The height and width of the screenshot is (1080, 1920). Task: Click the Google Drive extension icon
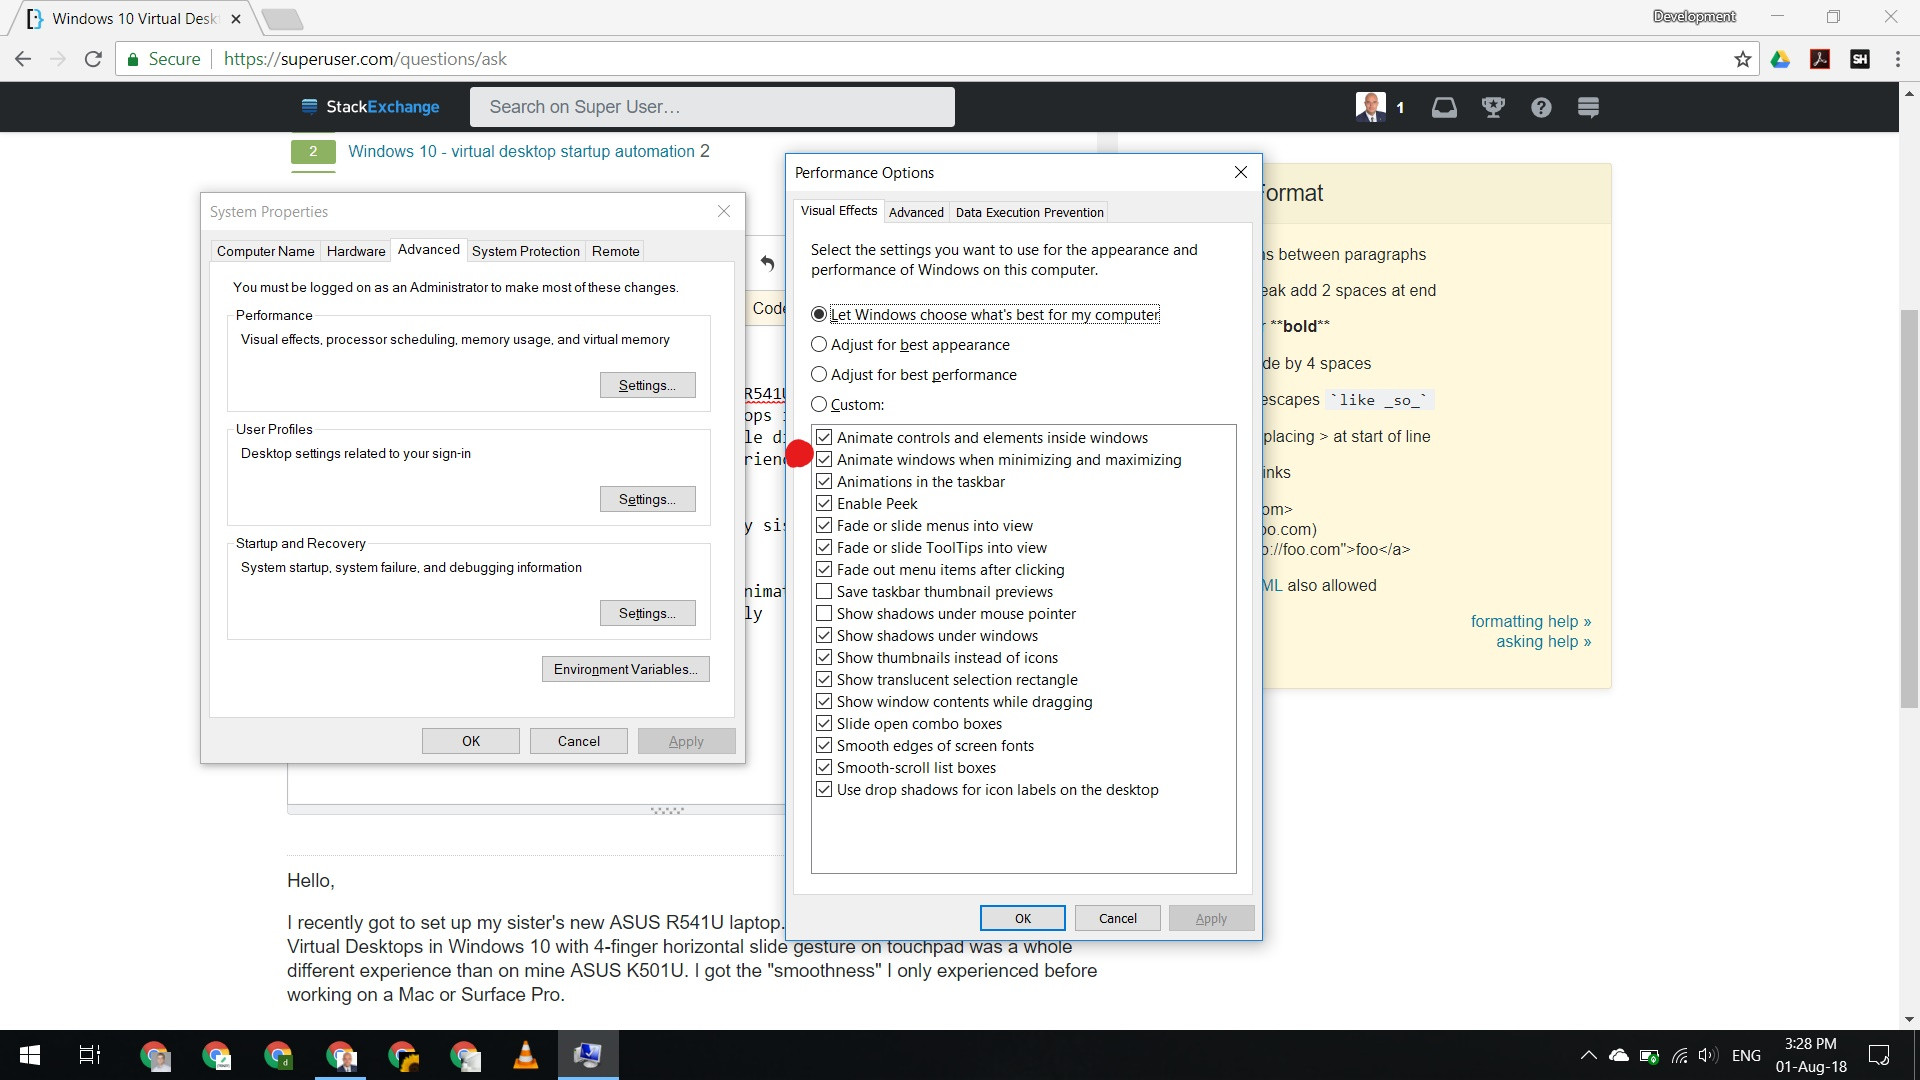[x=1781, y=59]
